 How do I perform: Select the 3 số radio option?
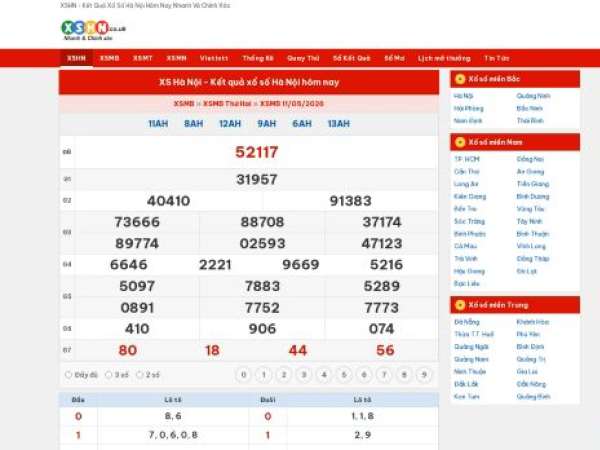pos(109,375)
